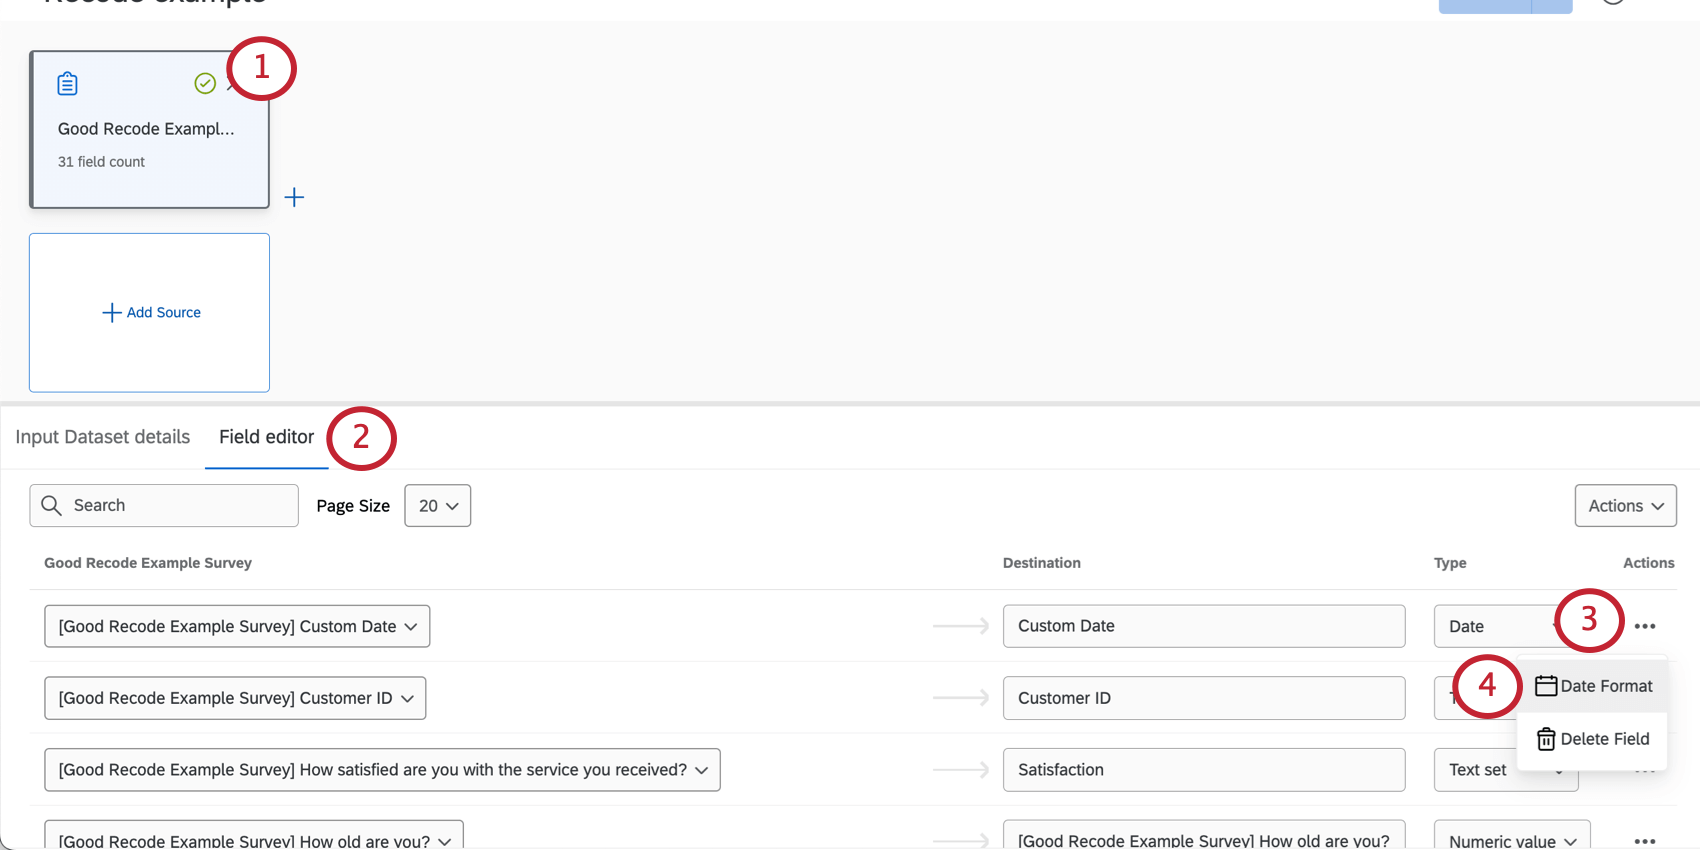The width and height of the screenshot is (1700, 850).
Task: Click the plus icon beside the source card
Action: pyautogui.click(x=294, y=197)
